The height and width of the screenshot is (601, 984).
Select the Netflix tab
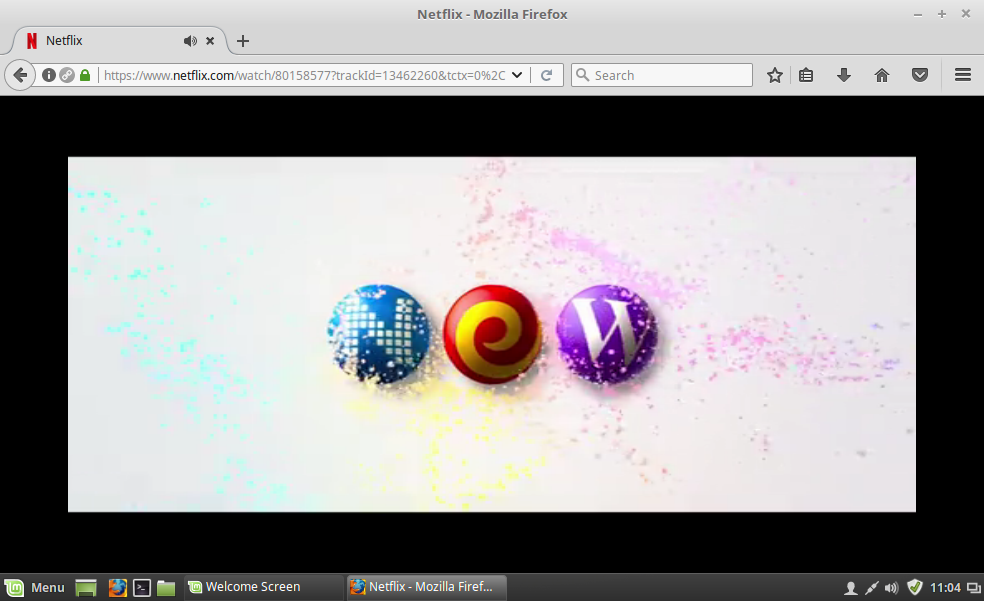(x=119, y=41)
